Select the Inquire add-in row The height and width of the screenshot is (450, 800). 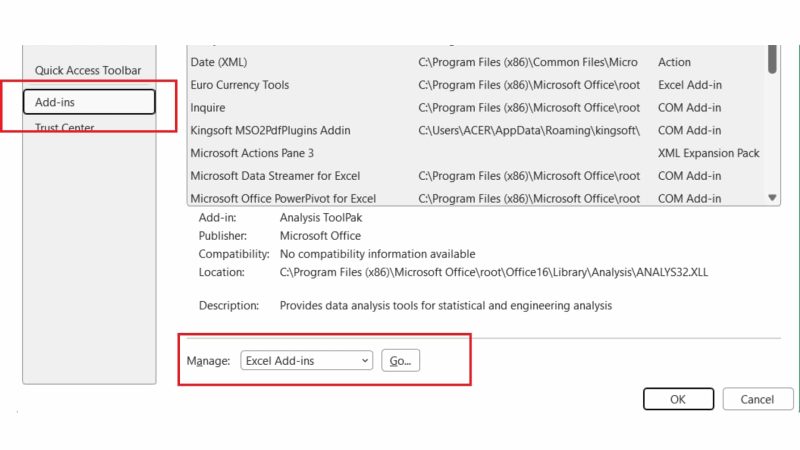[x=478, y=108]
